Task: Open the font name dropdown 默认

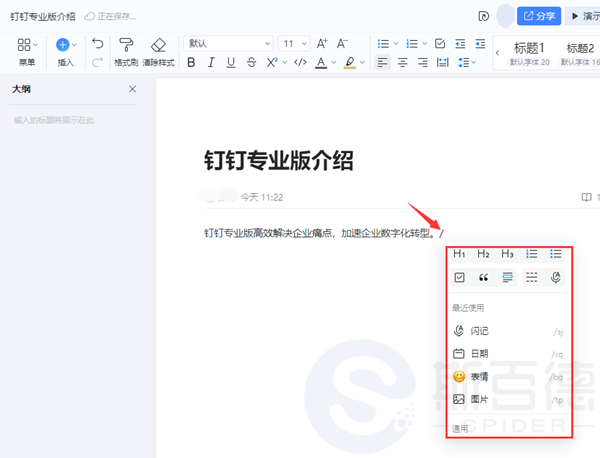Action: 228,44
